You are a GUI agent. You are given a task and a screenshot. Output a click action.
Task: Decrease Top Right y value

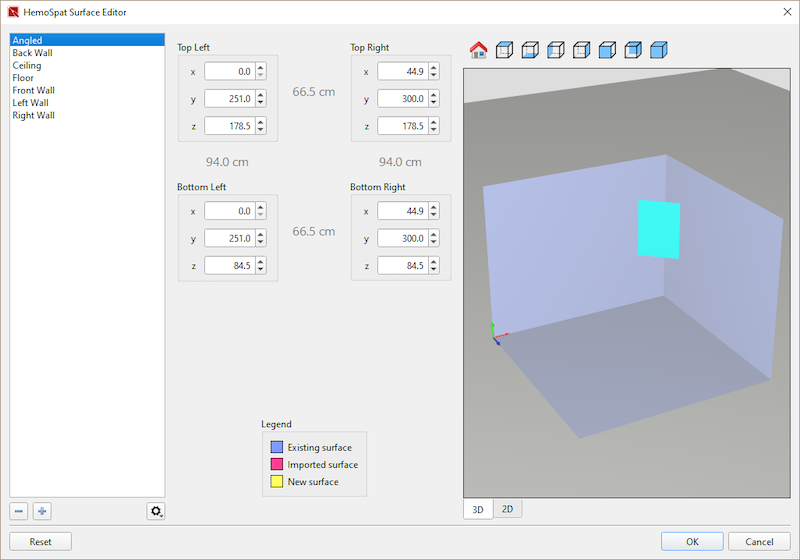click(x=434, y=103)
